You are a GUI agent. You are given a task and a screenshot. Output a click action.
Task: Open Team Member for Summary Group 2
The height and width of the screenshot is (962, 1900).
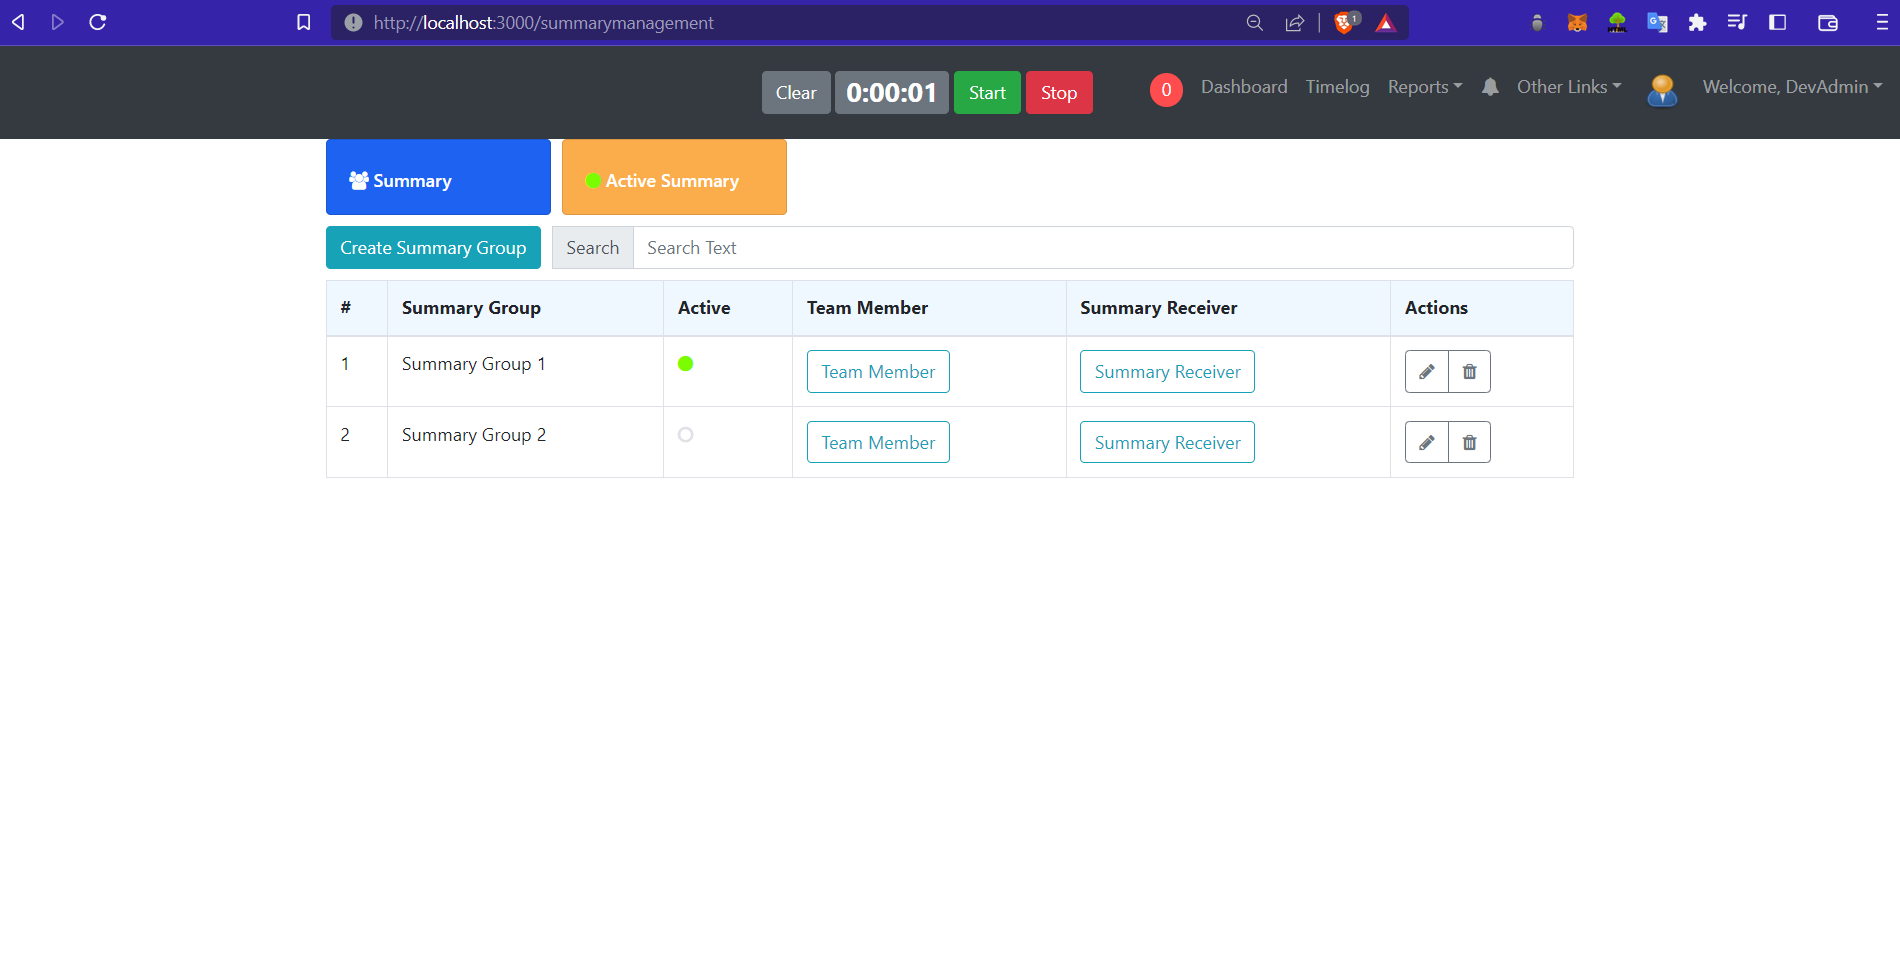(x=878, y=442)
